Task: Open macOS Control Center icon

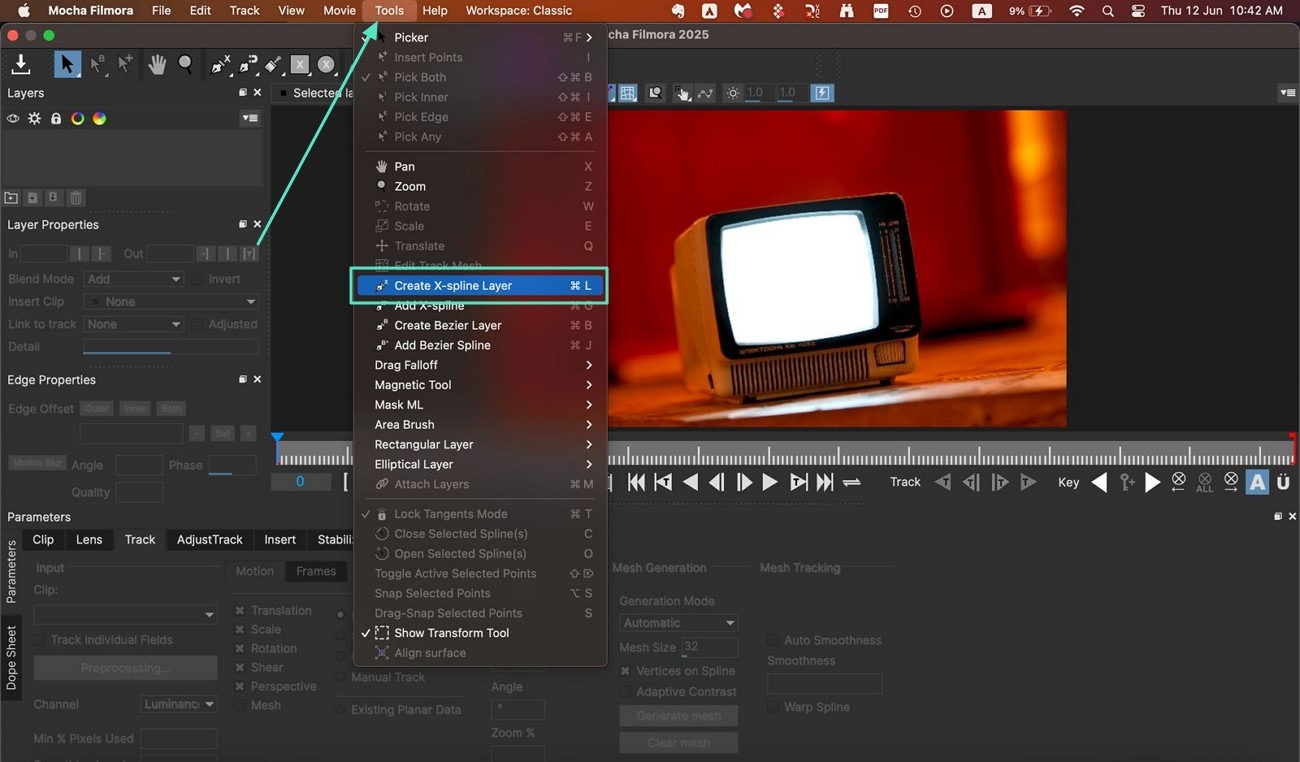Action: pyautogui.click(x=1138, y=11)
